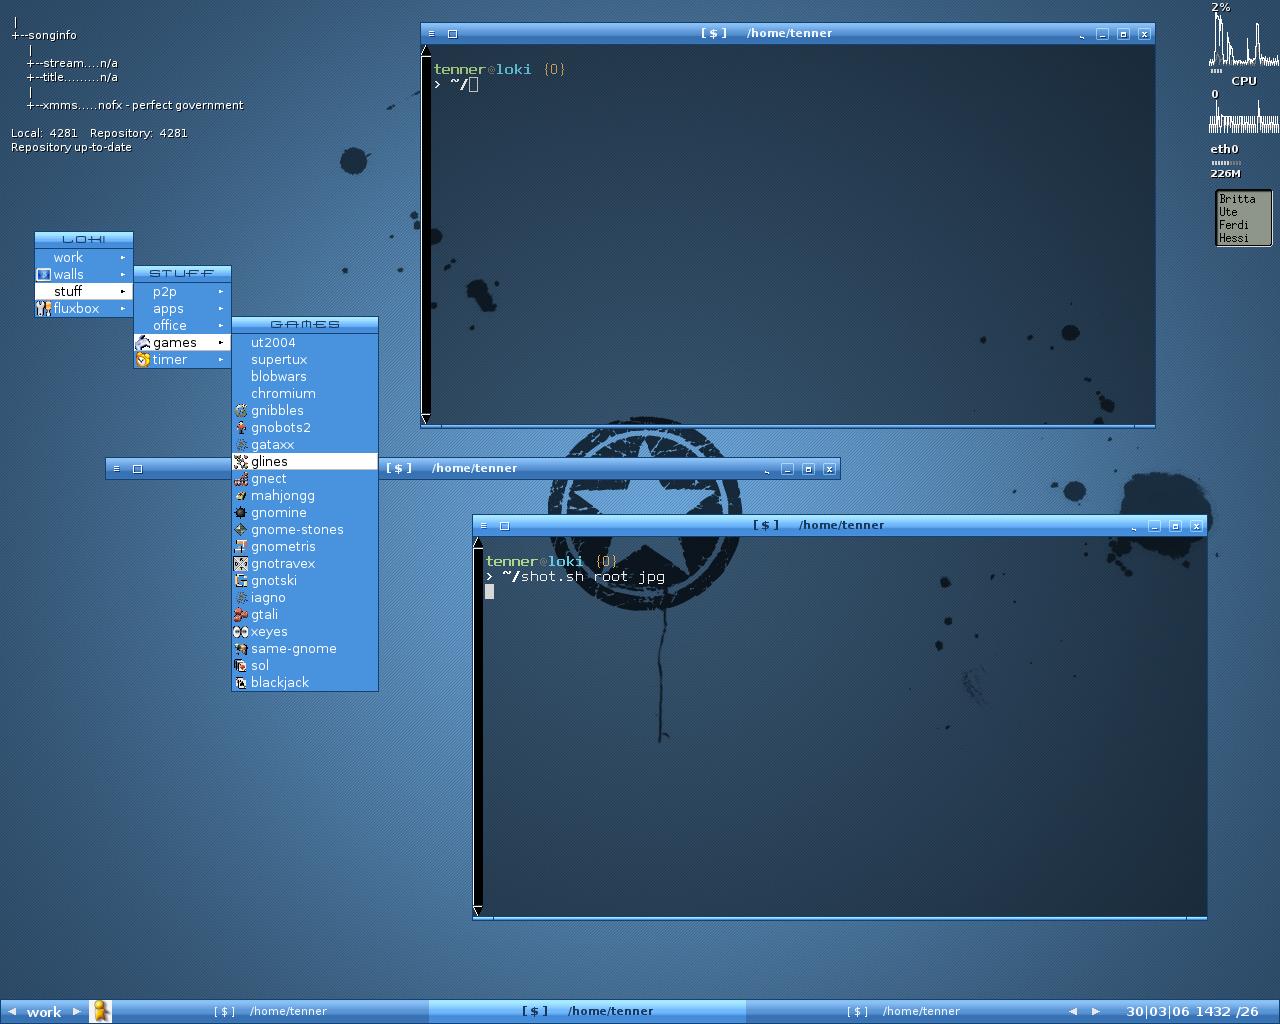The width and height of the screenshot is (1280, 1024).
Task: Click the titlebar of the shot.sh terminal window
Action: click(839, 525)
